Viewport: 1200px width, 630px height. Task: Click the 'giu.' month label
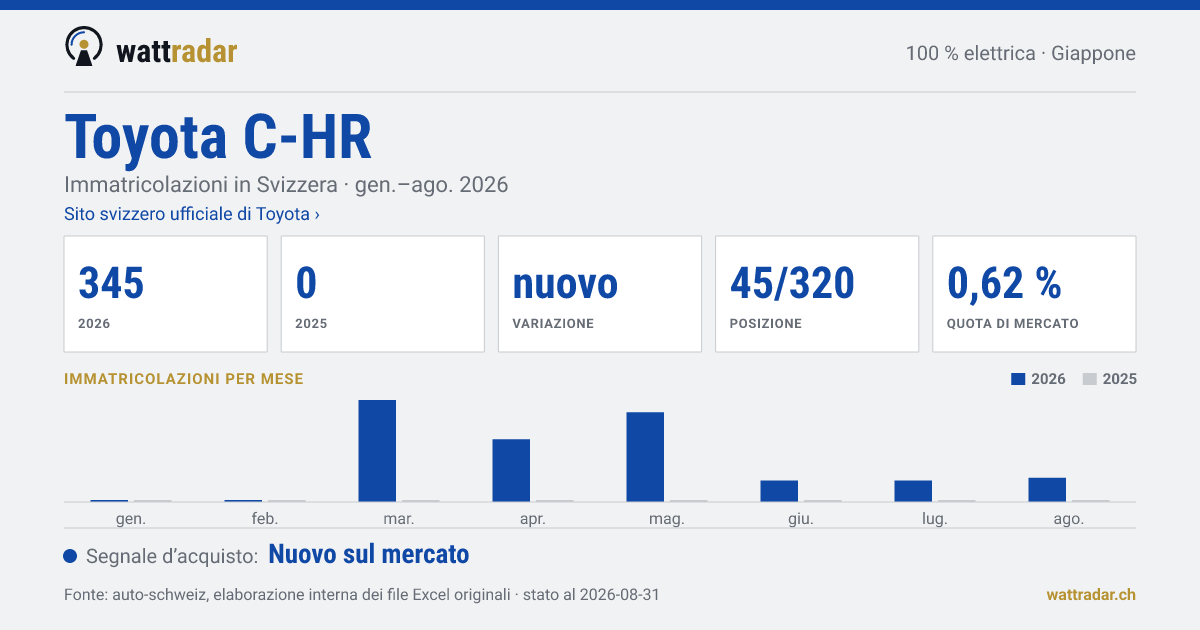[x=801, y=519]
